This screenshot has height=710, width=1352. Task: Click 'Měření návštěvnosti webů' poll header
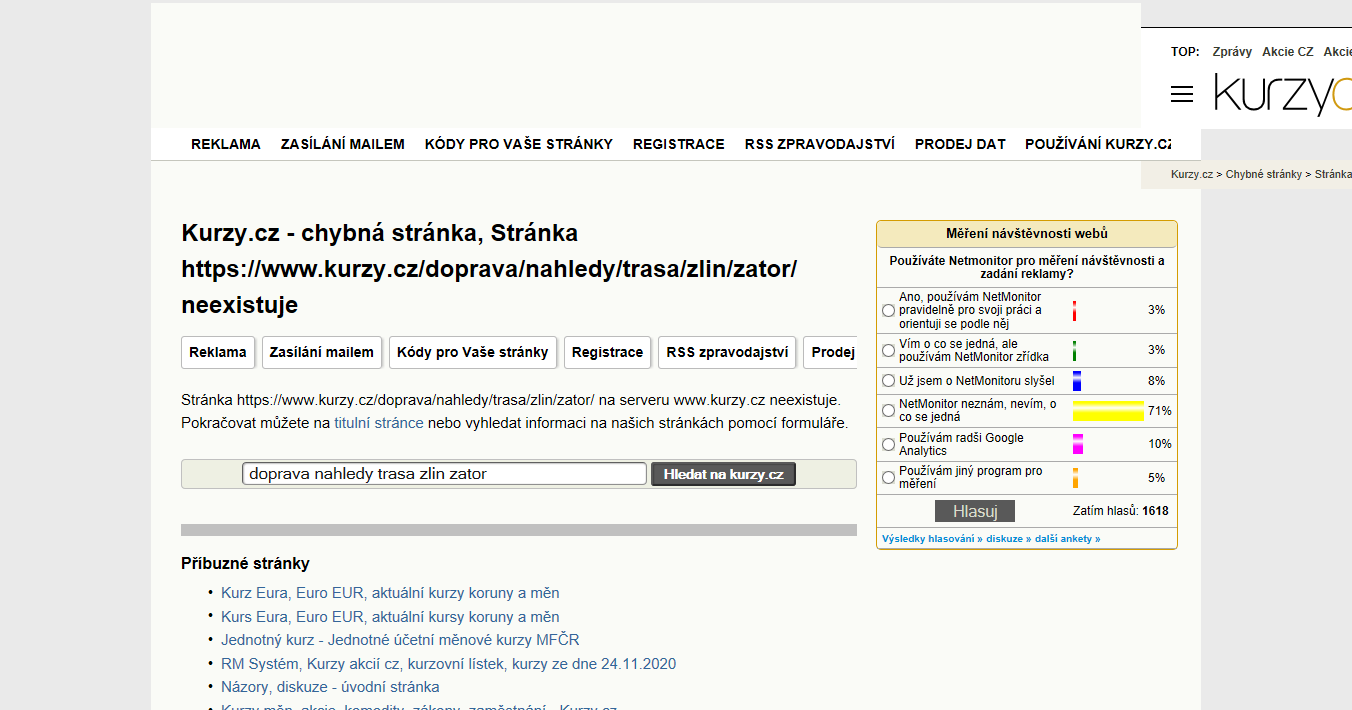tap(1027, 234)
